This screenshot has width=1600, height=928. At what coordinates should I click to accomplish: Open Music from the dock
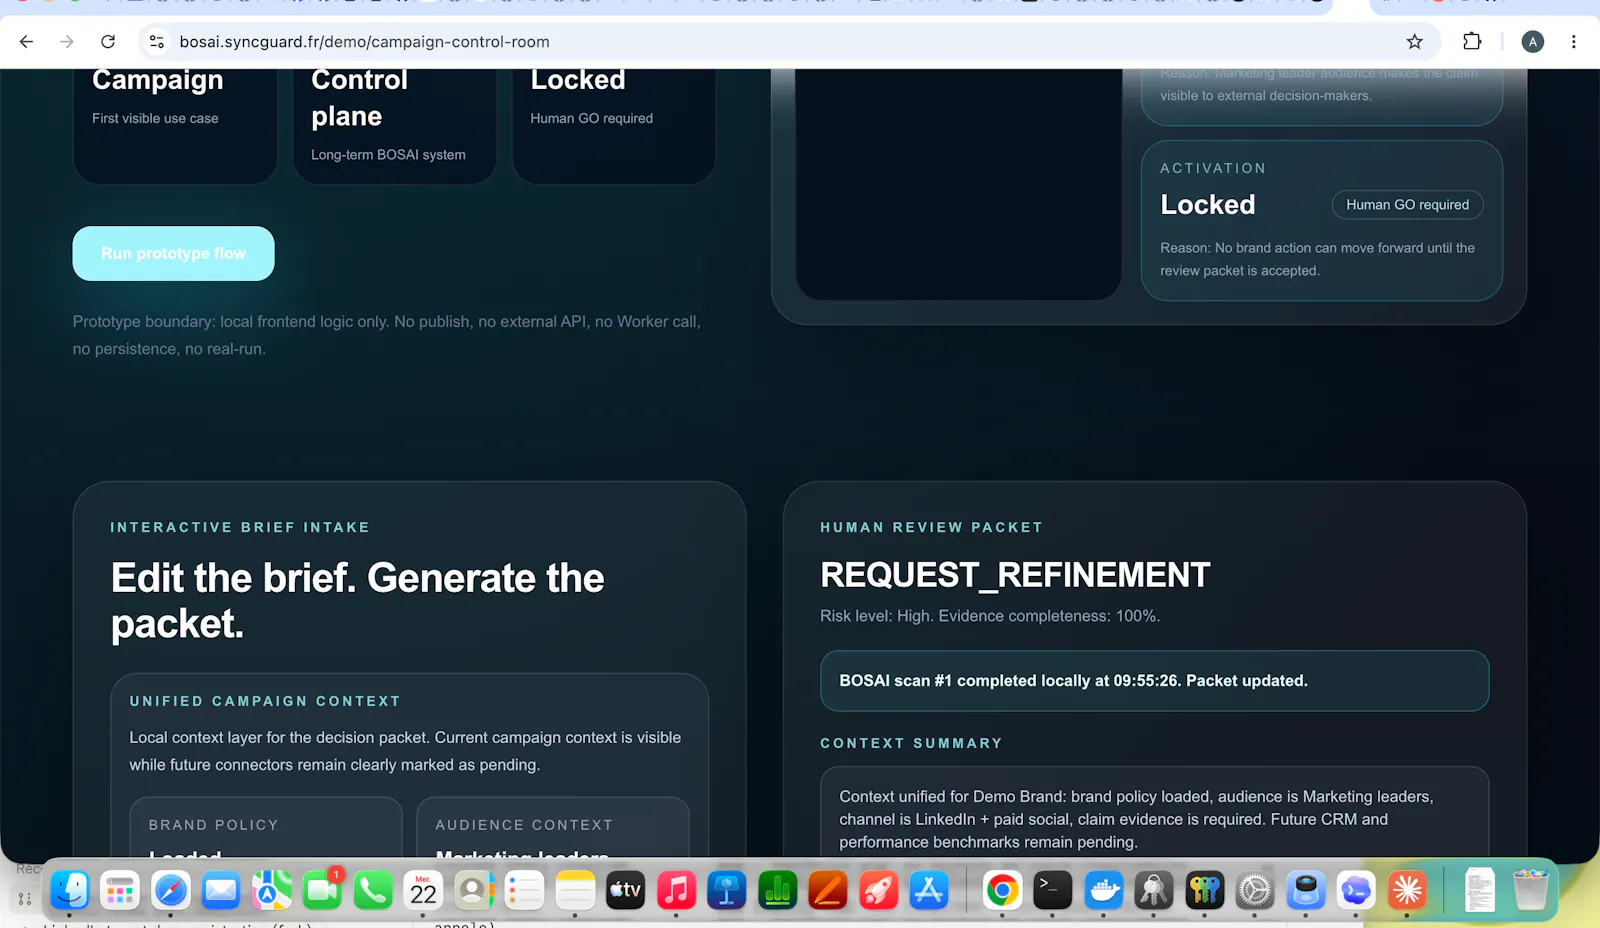click(x=676, y=890)
